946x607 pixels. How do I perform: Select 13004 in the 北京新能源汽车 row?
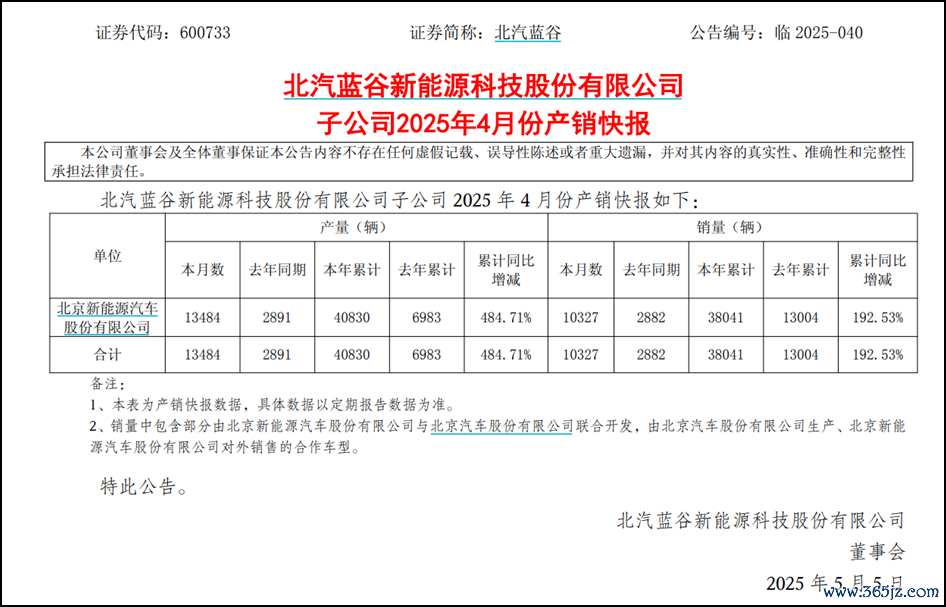pos(801,317)
